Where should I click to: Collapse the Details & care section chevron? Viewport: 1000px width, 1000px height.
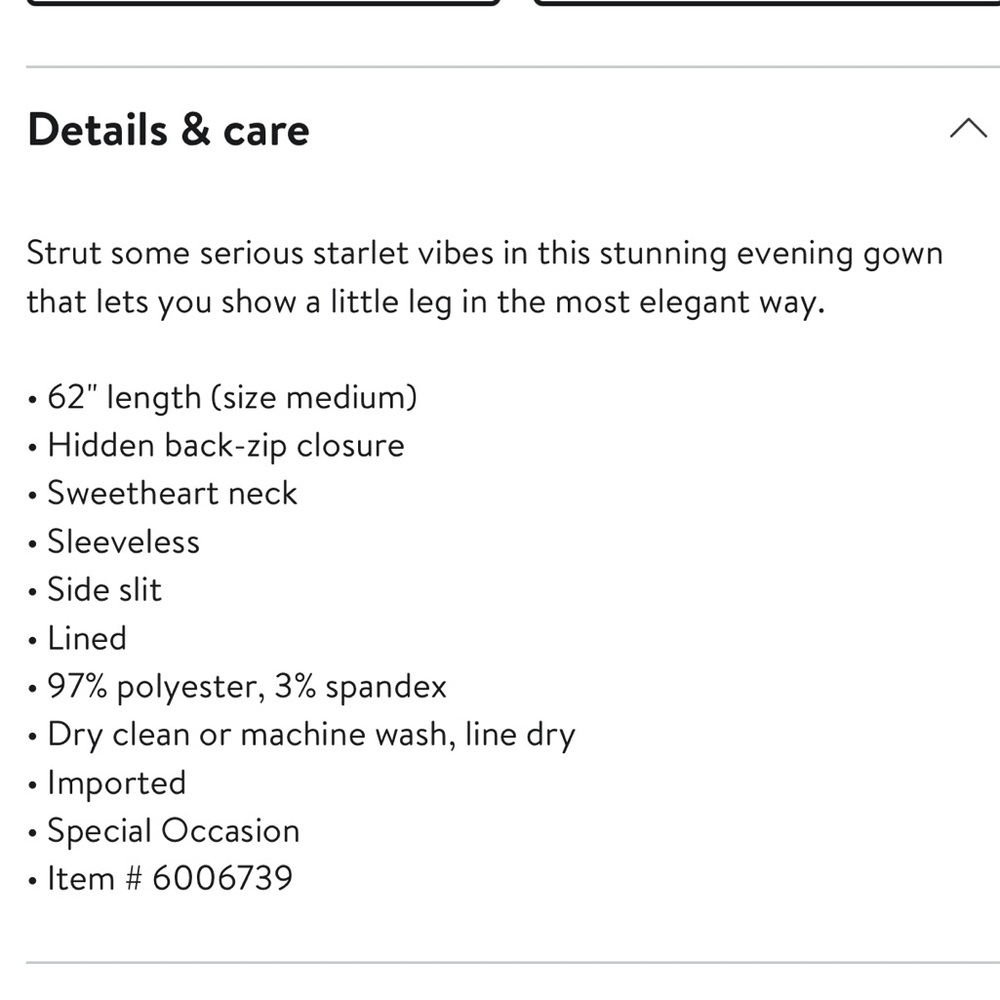point(968,128)
